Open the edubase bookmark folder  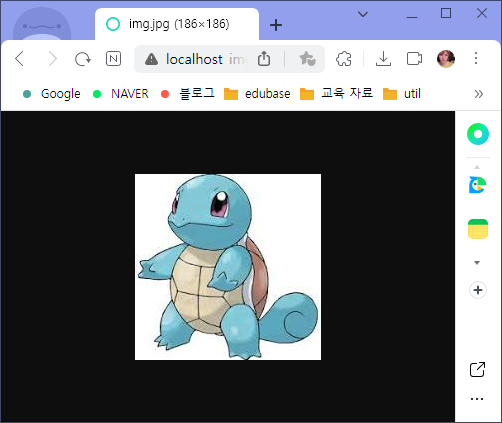pyautogui.click(x=257, y=94)
